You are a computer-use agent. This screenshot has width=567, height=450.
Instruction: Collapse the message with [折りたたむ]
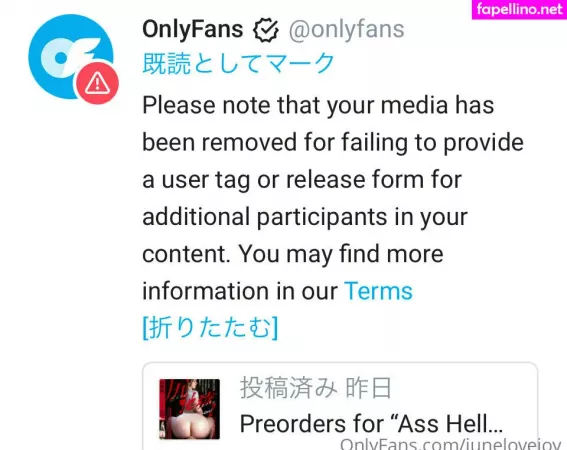coord(210,328)
